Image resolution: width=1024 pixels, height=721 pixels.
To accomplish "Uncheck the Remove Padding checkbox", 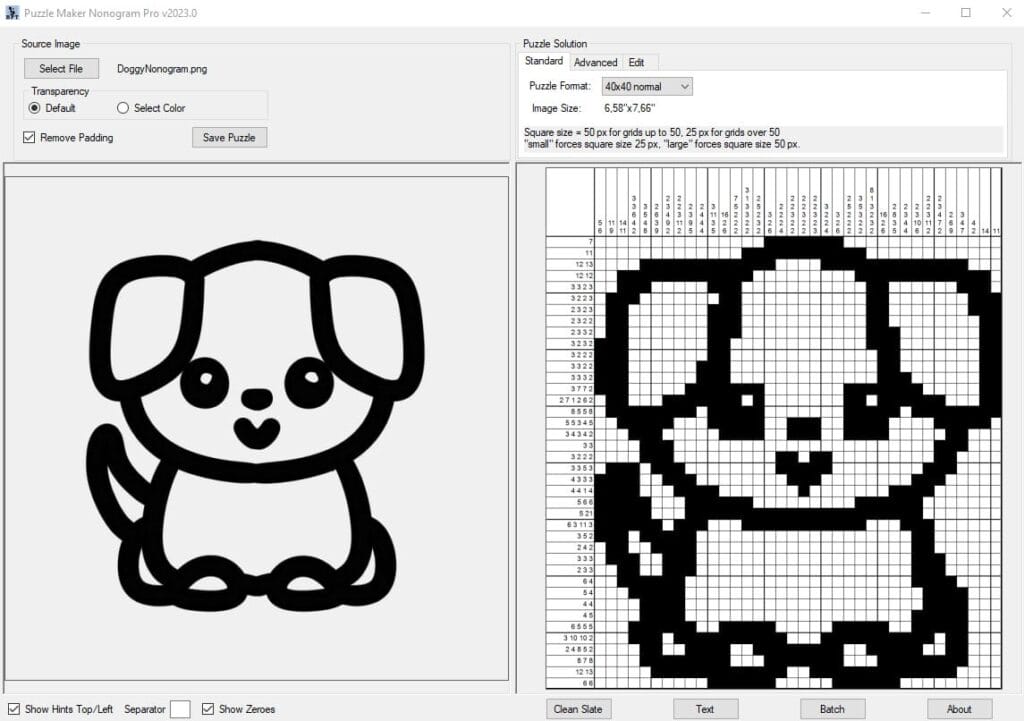I will (29, 137).
